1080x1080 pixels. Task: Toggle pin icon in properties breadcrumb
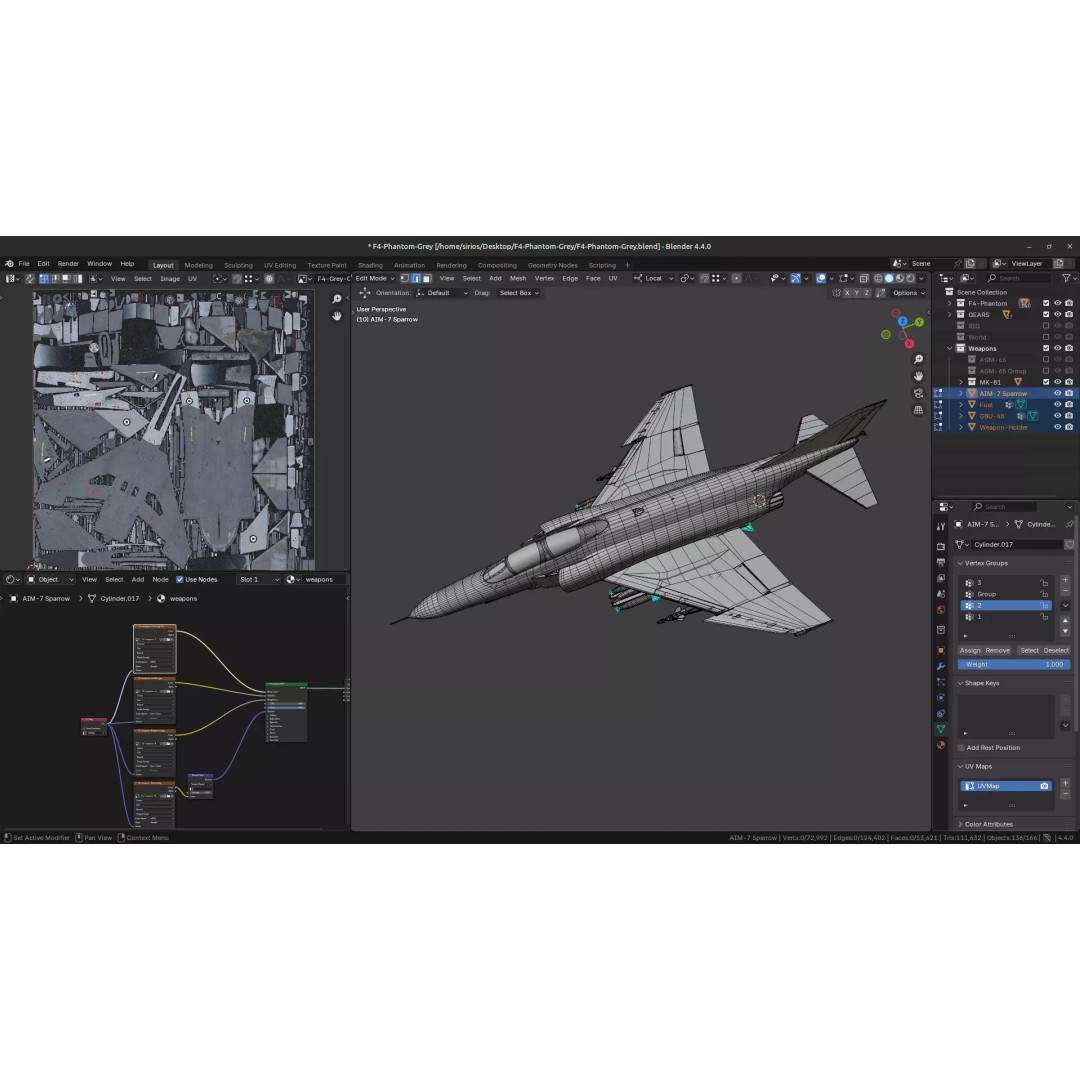point(1070,524)
